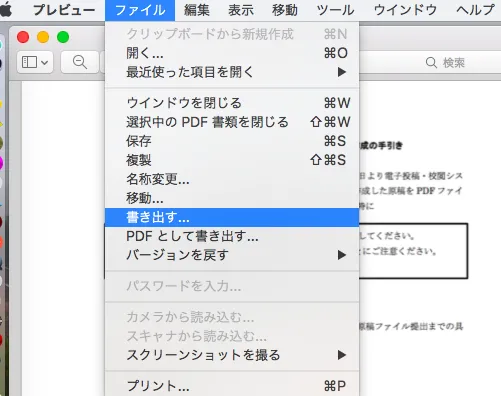Expand the スクリーンショットを撮る submenu

pyautogui.click(x=232, y=355)
